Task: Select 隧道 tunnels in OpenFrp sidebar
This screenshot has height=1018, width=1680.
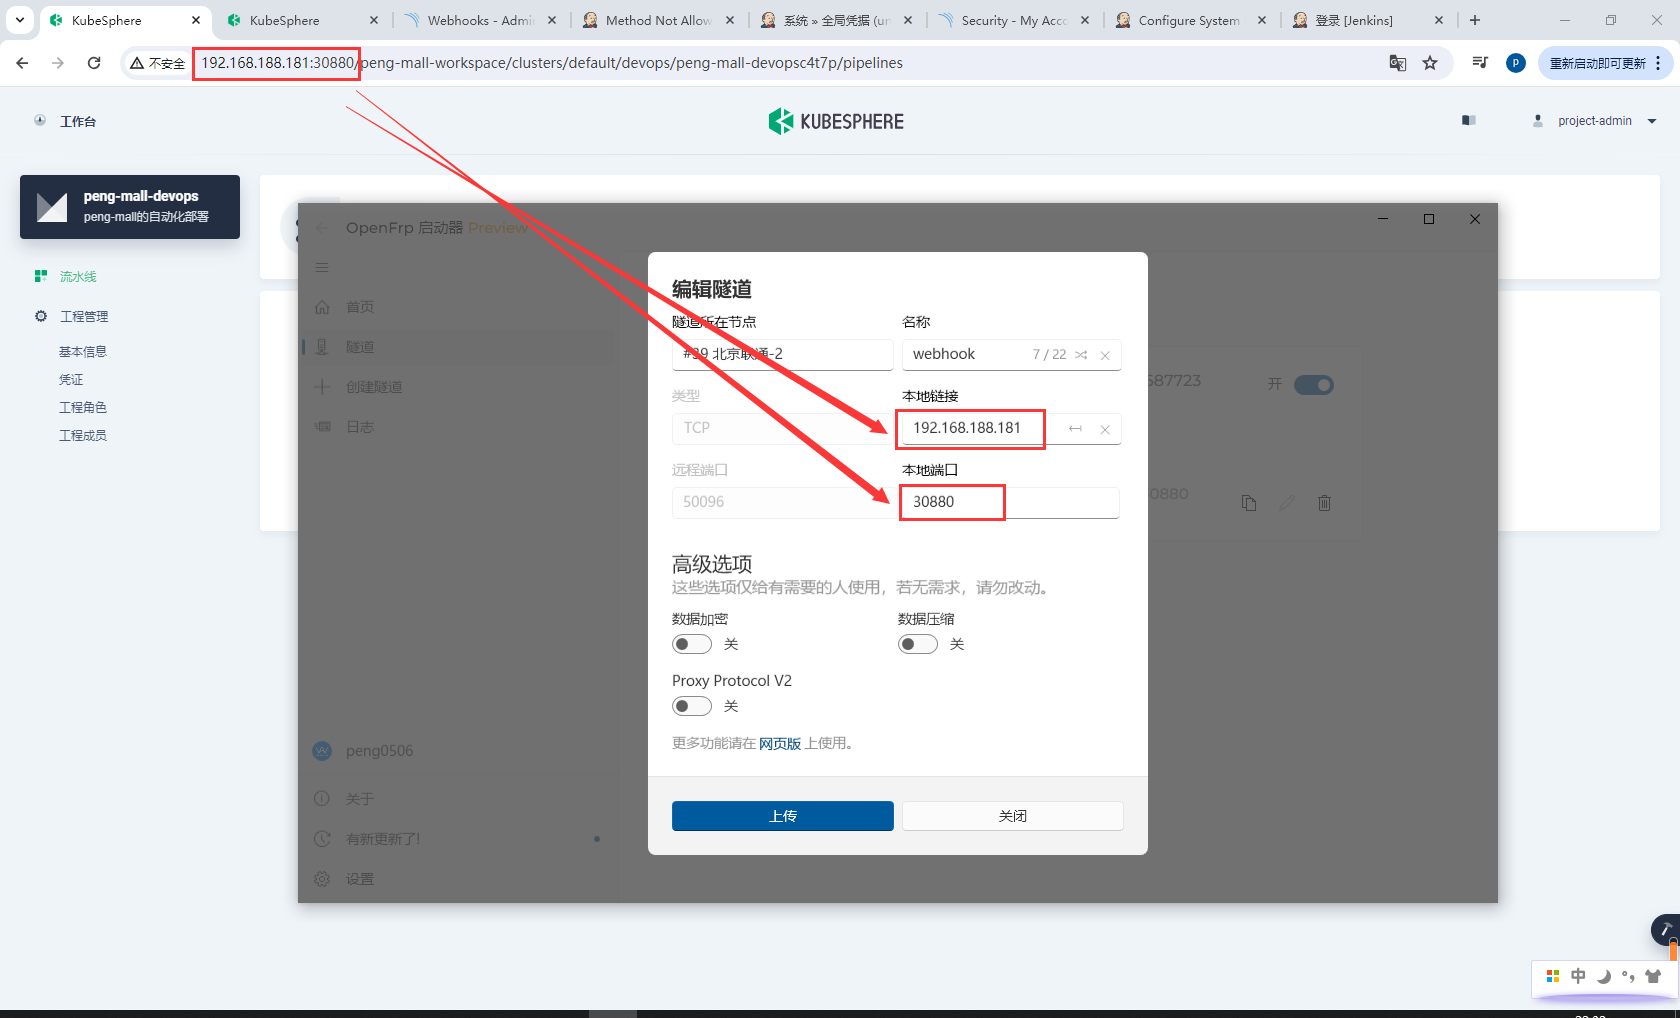Action: [x=458, y=347]
